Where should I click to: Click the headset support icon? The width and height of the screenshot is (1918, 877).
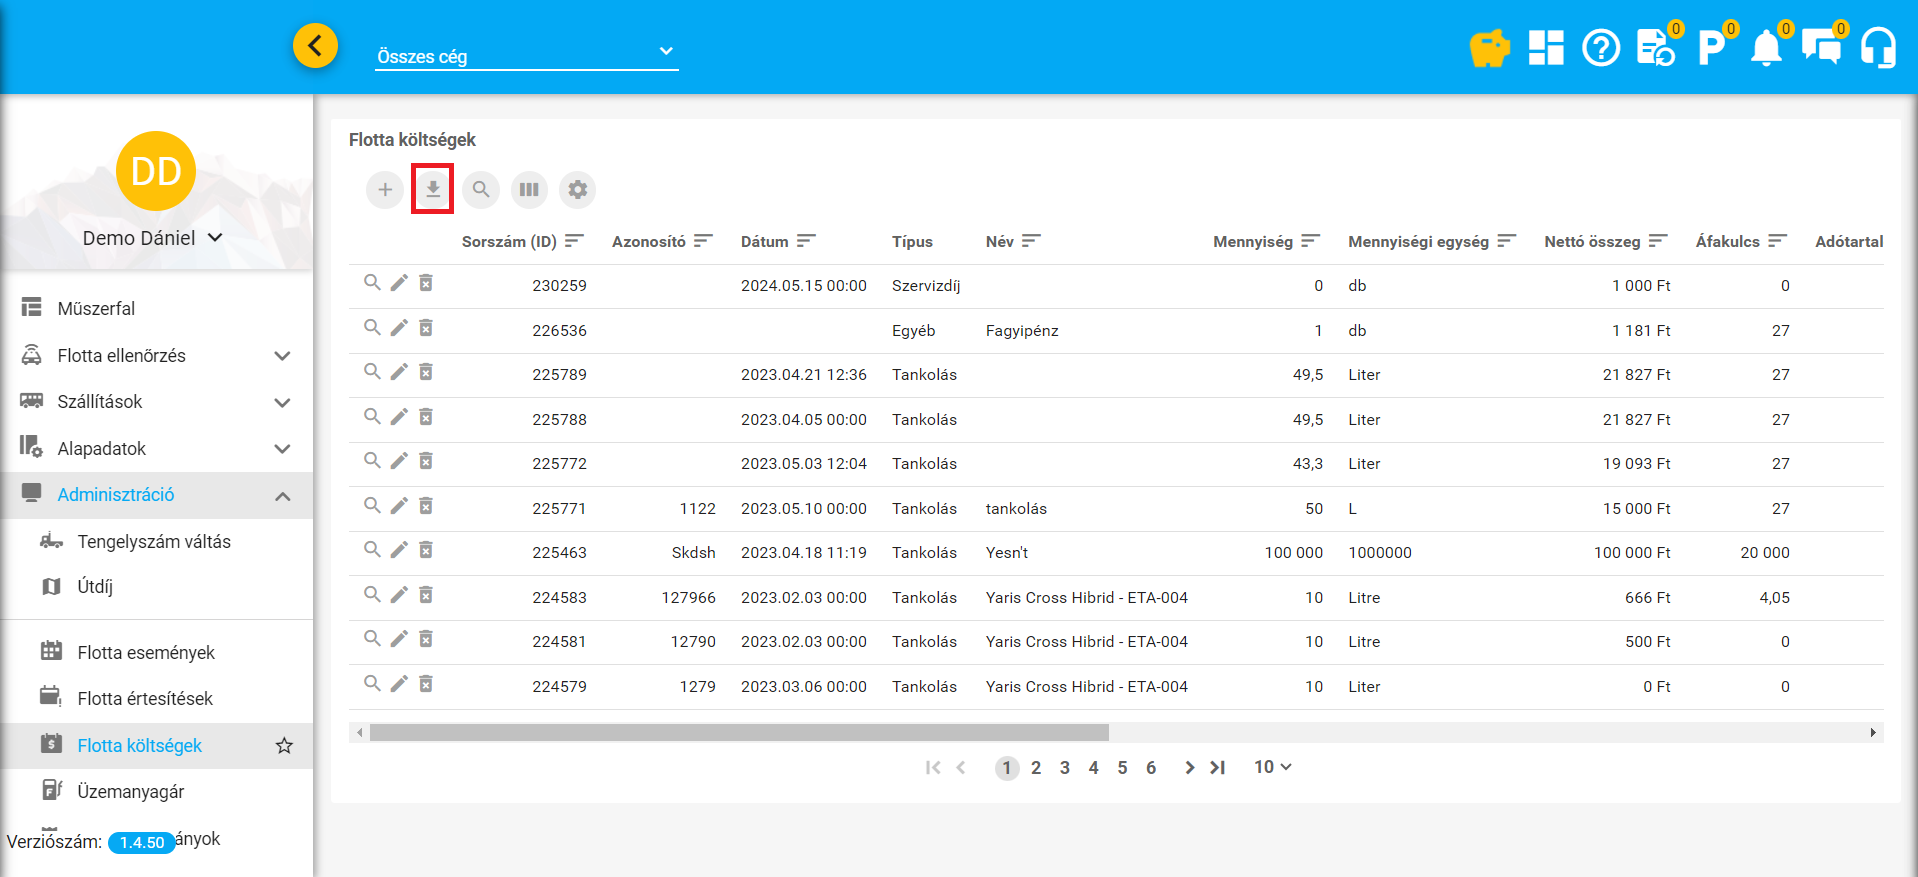(x=1877, y=47)
